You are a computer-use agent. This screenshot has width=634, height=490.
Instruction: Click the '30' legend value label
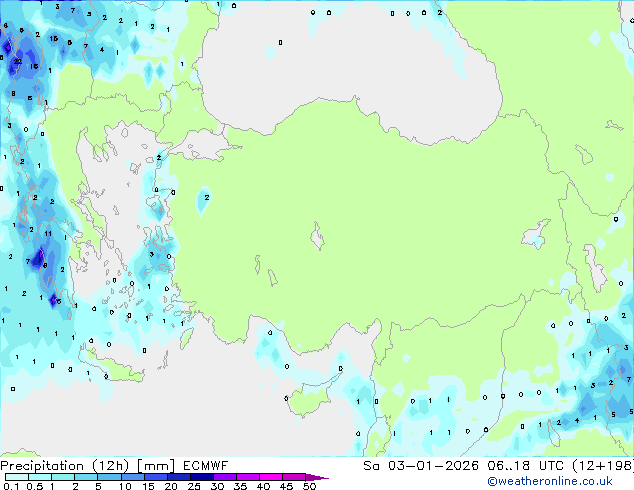(217, 486)
